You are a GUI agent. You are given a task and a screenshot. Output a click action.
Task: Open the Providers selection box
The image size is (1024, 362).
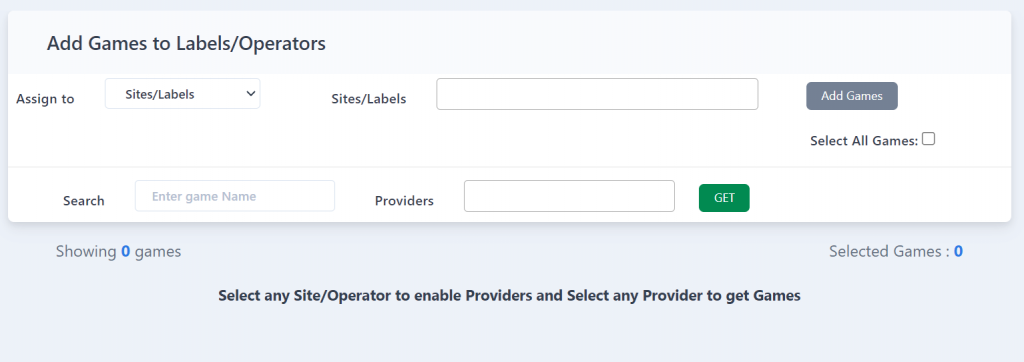(x=569, y=196)
